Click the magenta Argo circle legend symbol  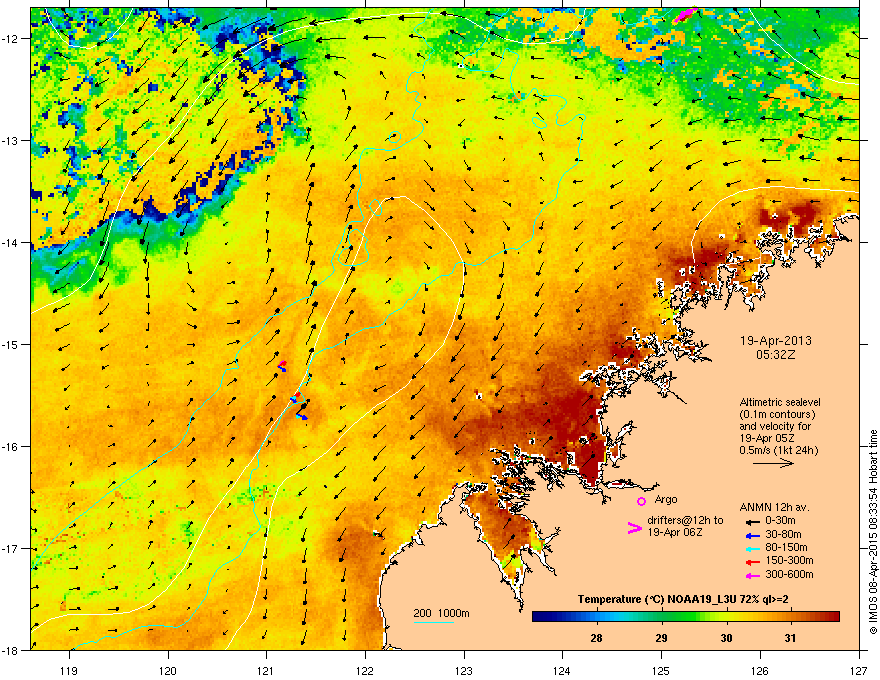pyautogui.click(x=641, y=501)
